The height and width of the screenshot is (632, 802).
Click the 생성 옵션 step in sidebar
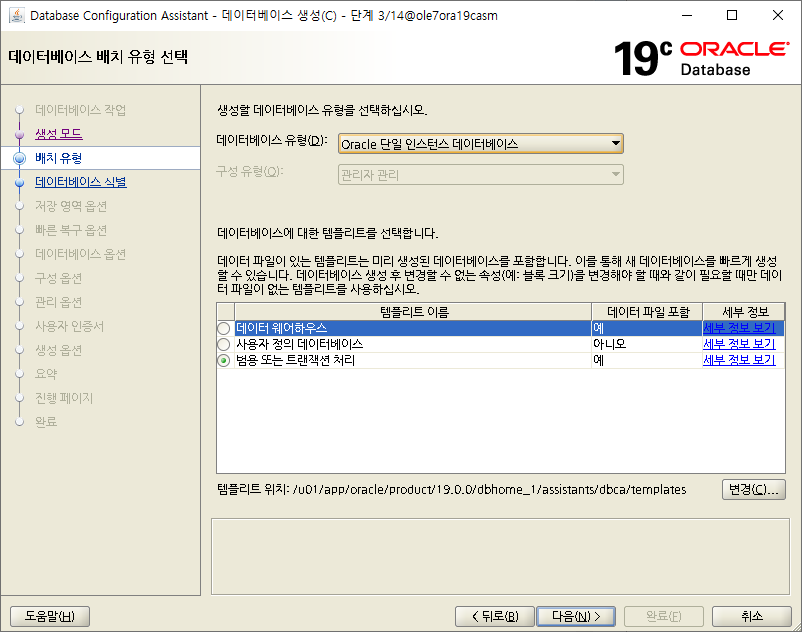point(58,350)
